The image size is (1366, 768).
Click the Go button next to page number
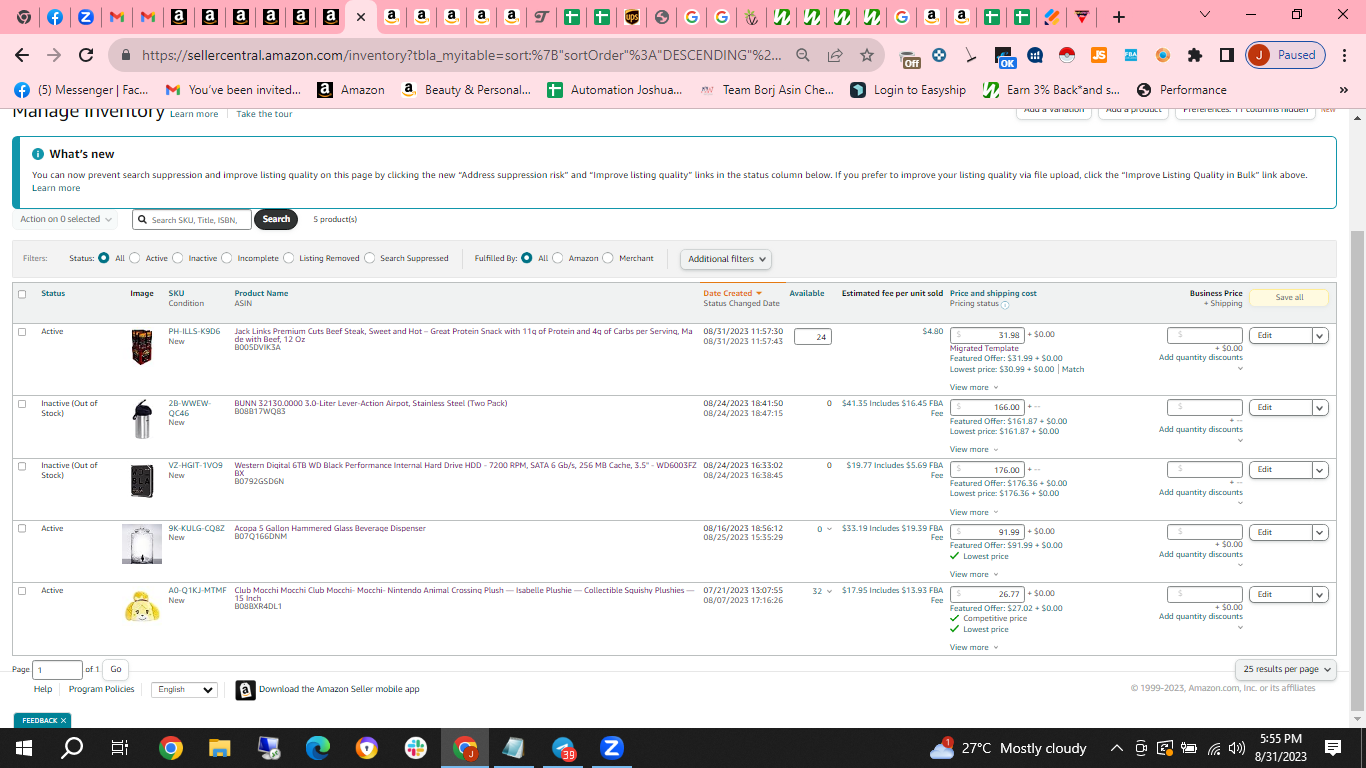[x=115, y=669]
